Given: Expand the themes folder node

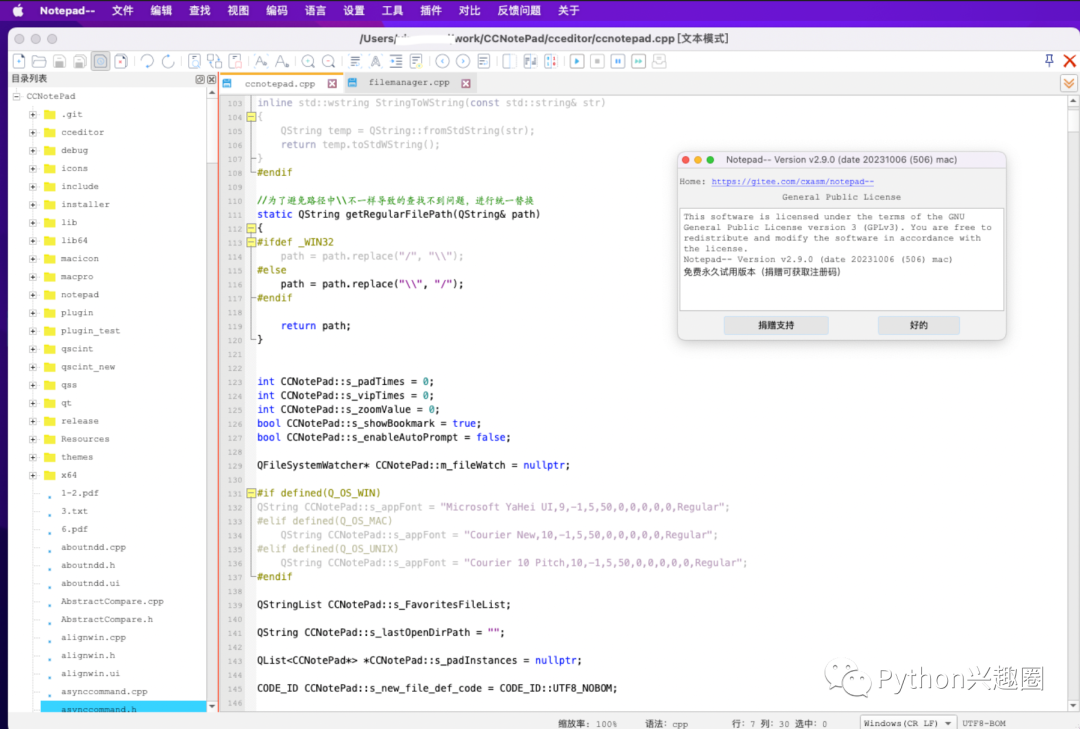Looking at the screenshot, I should pyautogui.click(x=32, y=458).
